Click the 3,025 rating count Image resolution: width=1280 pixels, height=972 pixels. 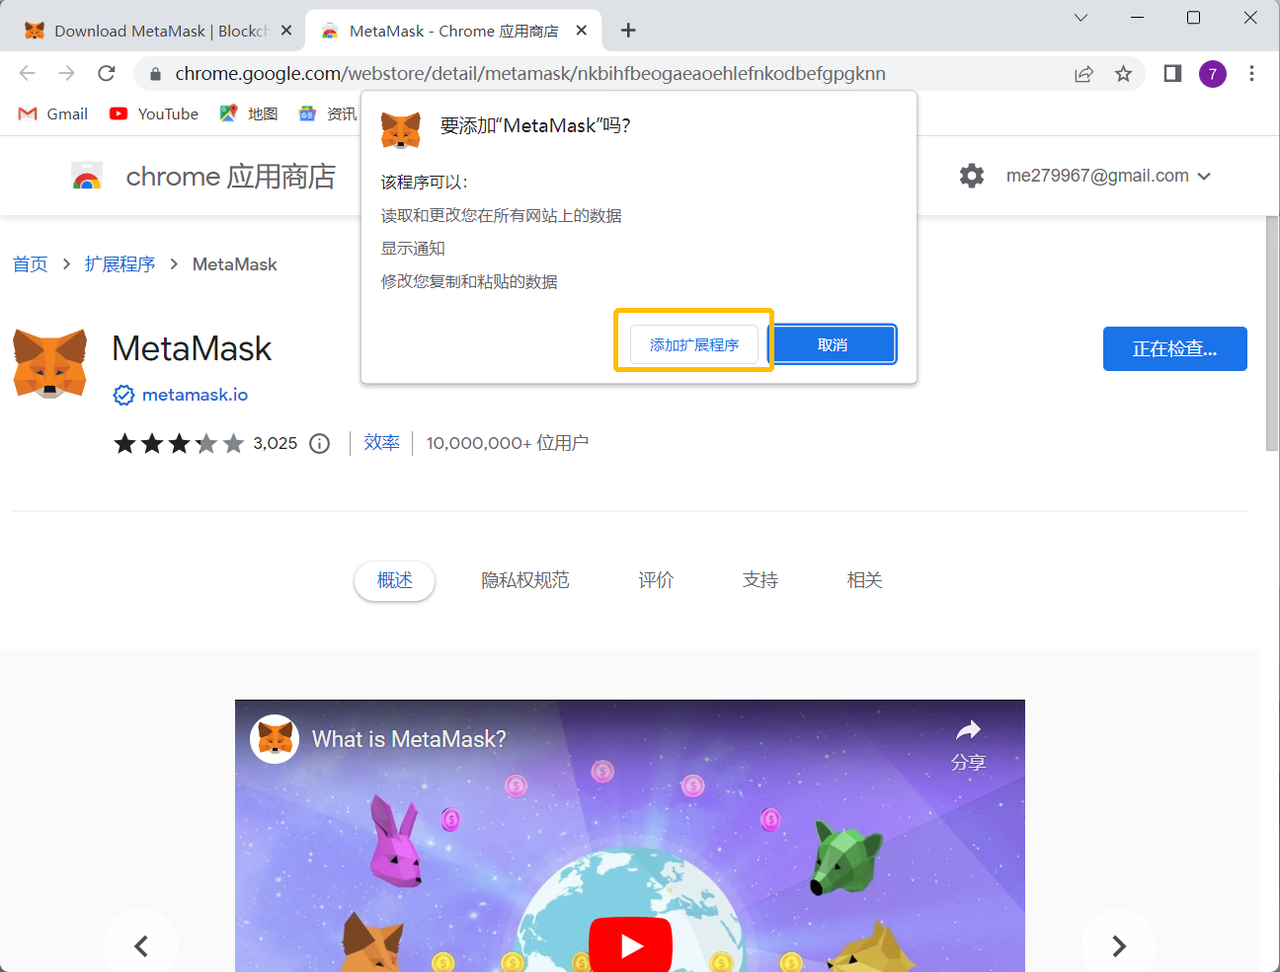click(275, 443)
